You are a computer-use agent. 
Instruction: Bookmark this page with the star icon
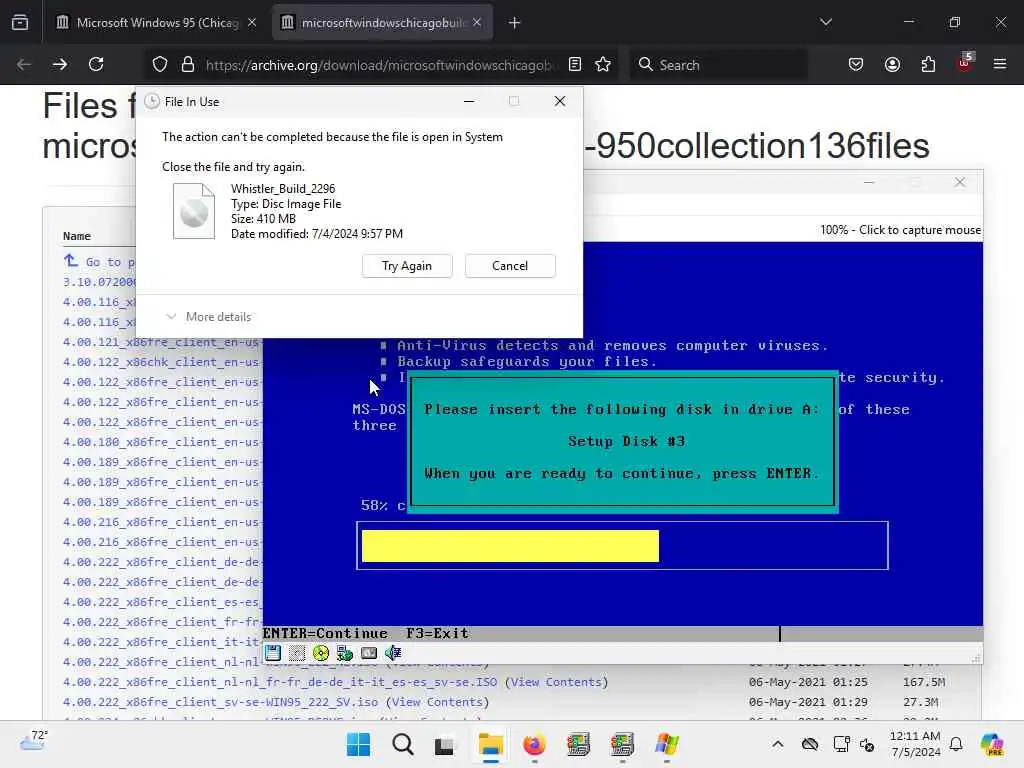click(603, 64)
